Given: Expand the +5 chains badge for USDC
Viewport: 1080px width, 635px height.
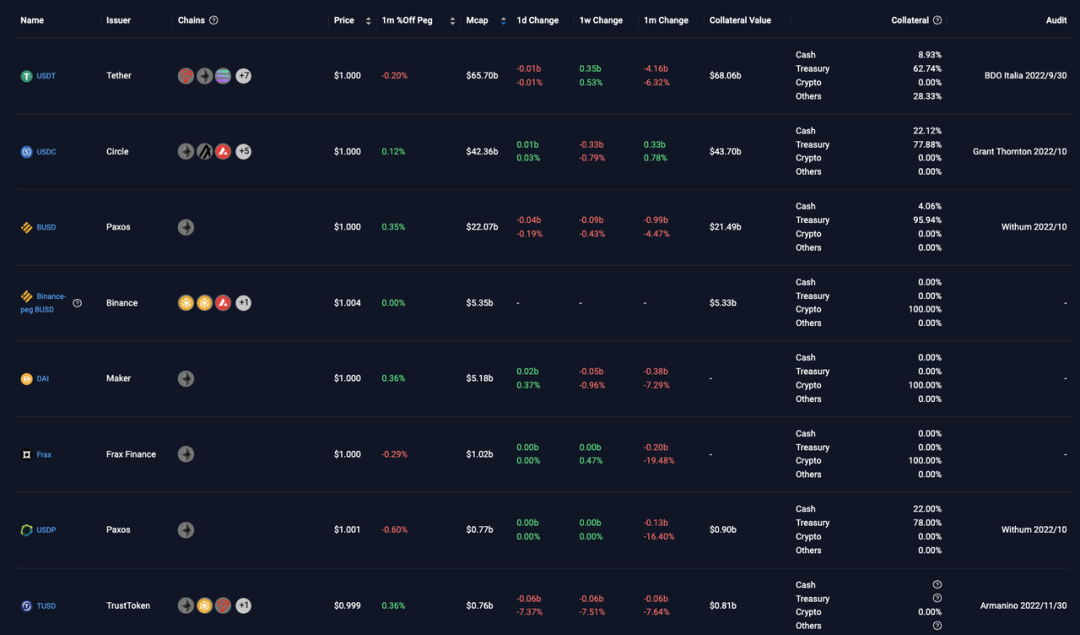Looking at the screenshot, I should pyautogui.click(x=243, y=152).
